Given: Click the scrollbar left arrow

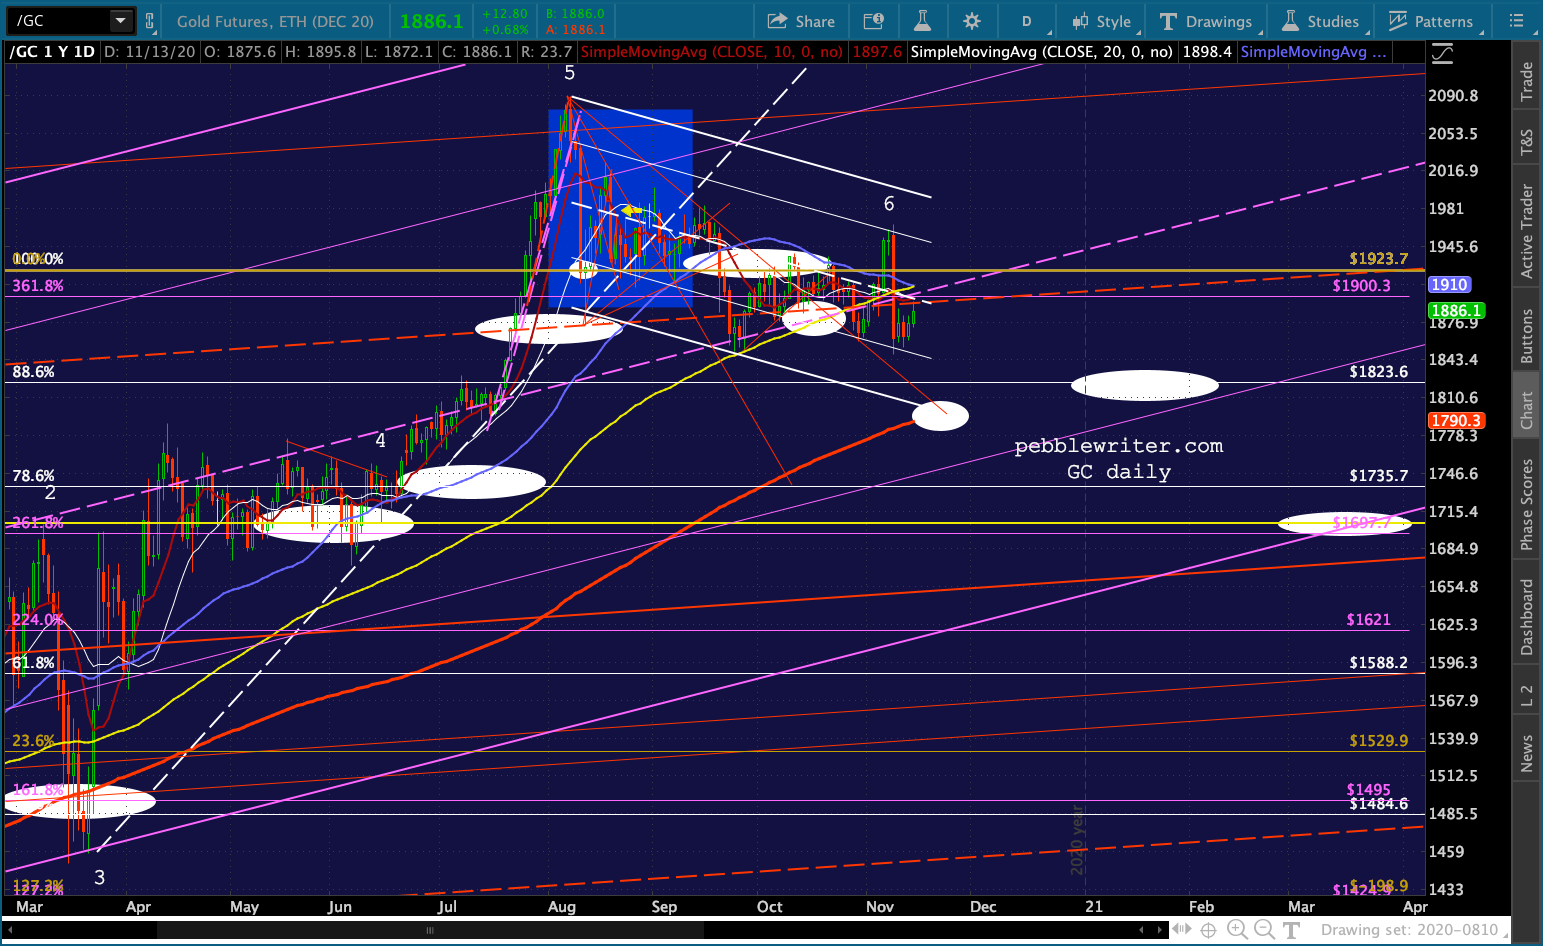Looking at the screenshot, I should [9, 930].
